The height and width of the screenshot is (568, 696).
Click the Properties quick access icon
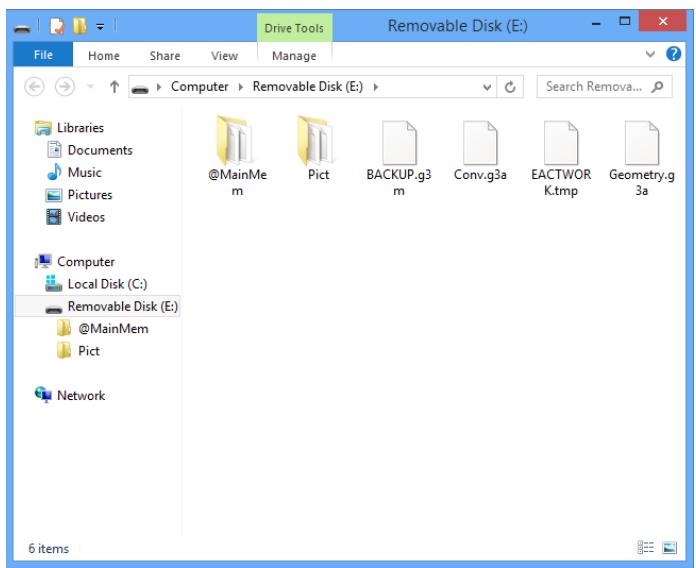(57, 27)
